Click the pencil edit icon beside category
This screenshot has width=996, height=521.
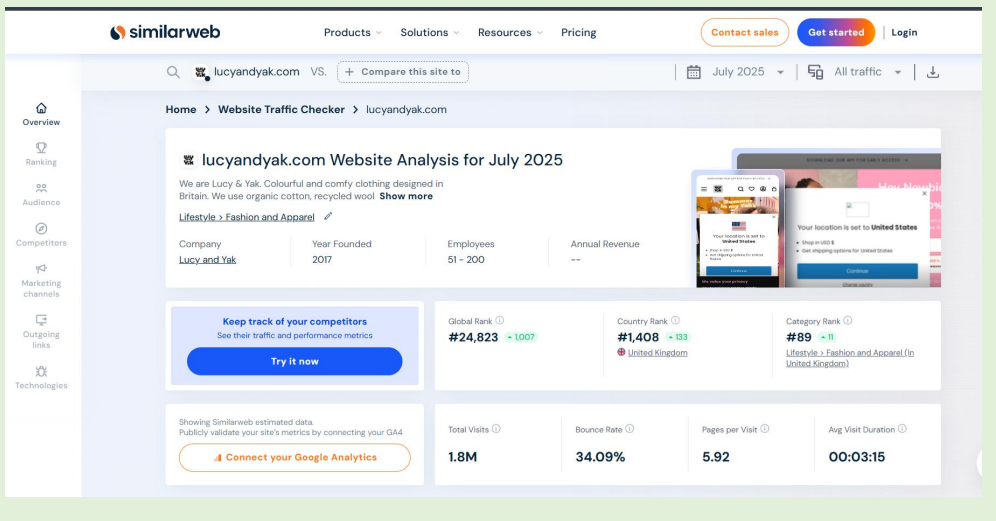[x=328, y=216]
